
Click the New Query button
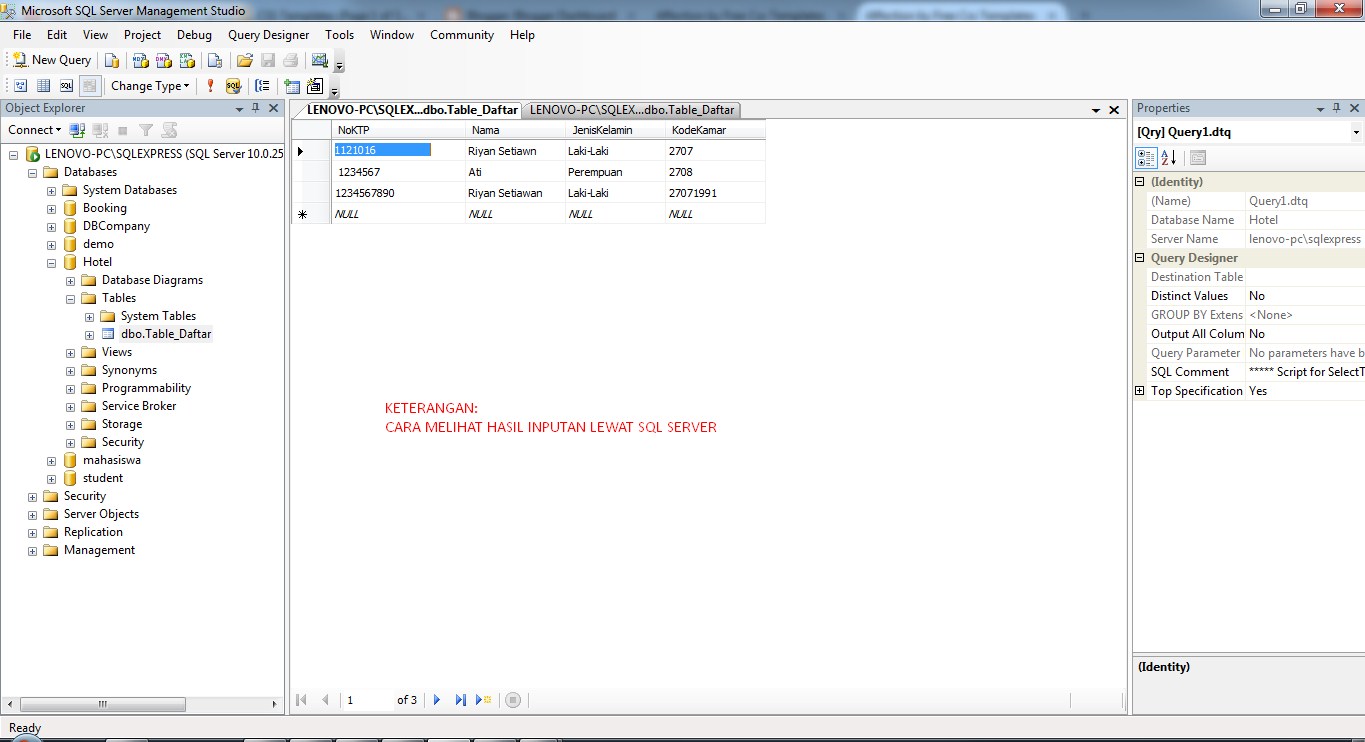coord(50,59)
